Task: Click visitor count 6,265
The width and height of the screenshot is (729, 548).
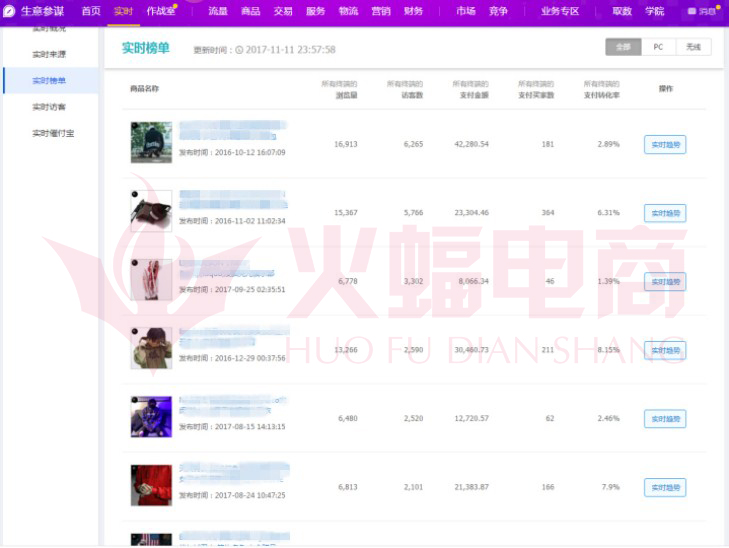Action: [x=413, y=144]
